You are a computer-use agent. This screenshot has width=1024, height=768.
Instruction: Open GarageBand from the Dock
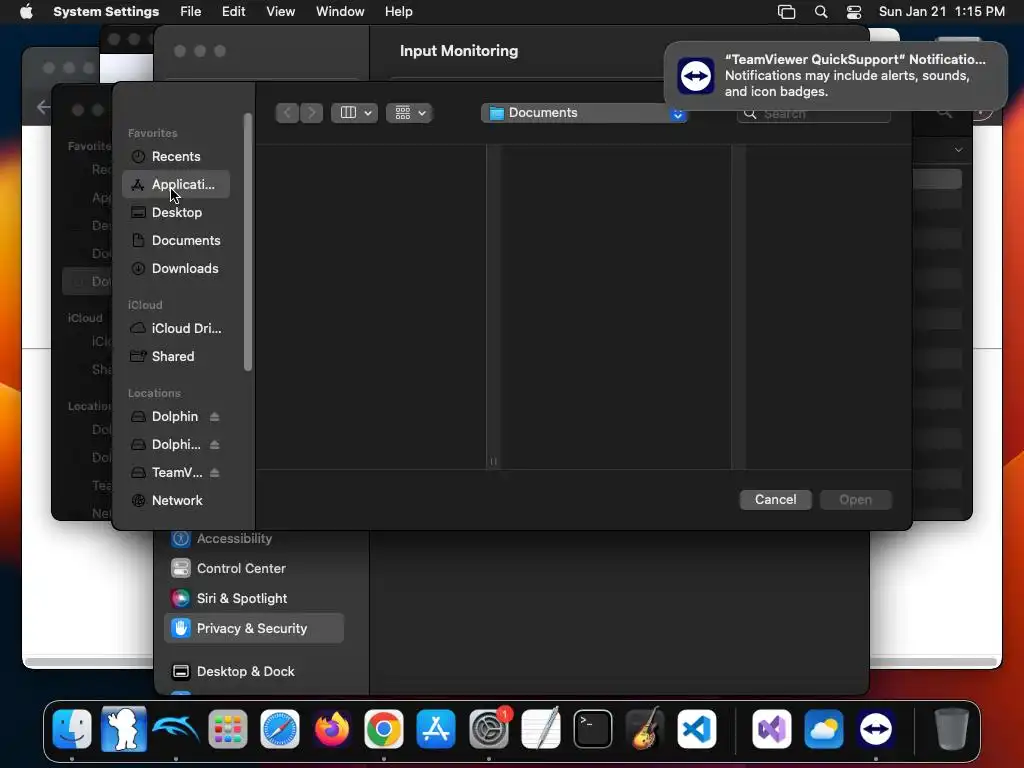click(x=645, y=729)
